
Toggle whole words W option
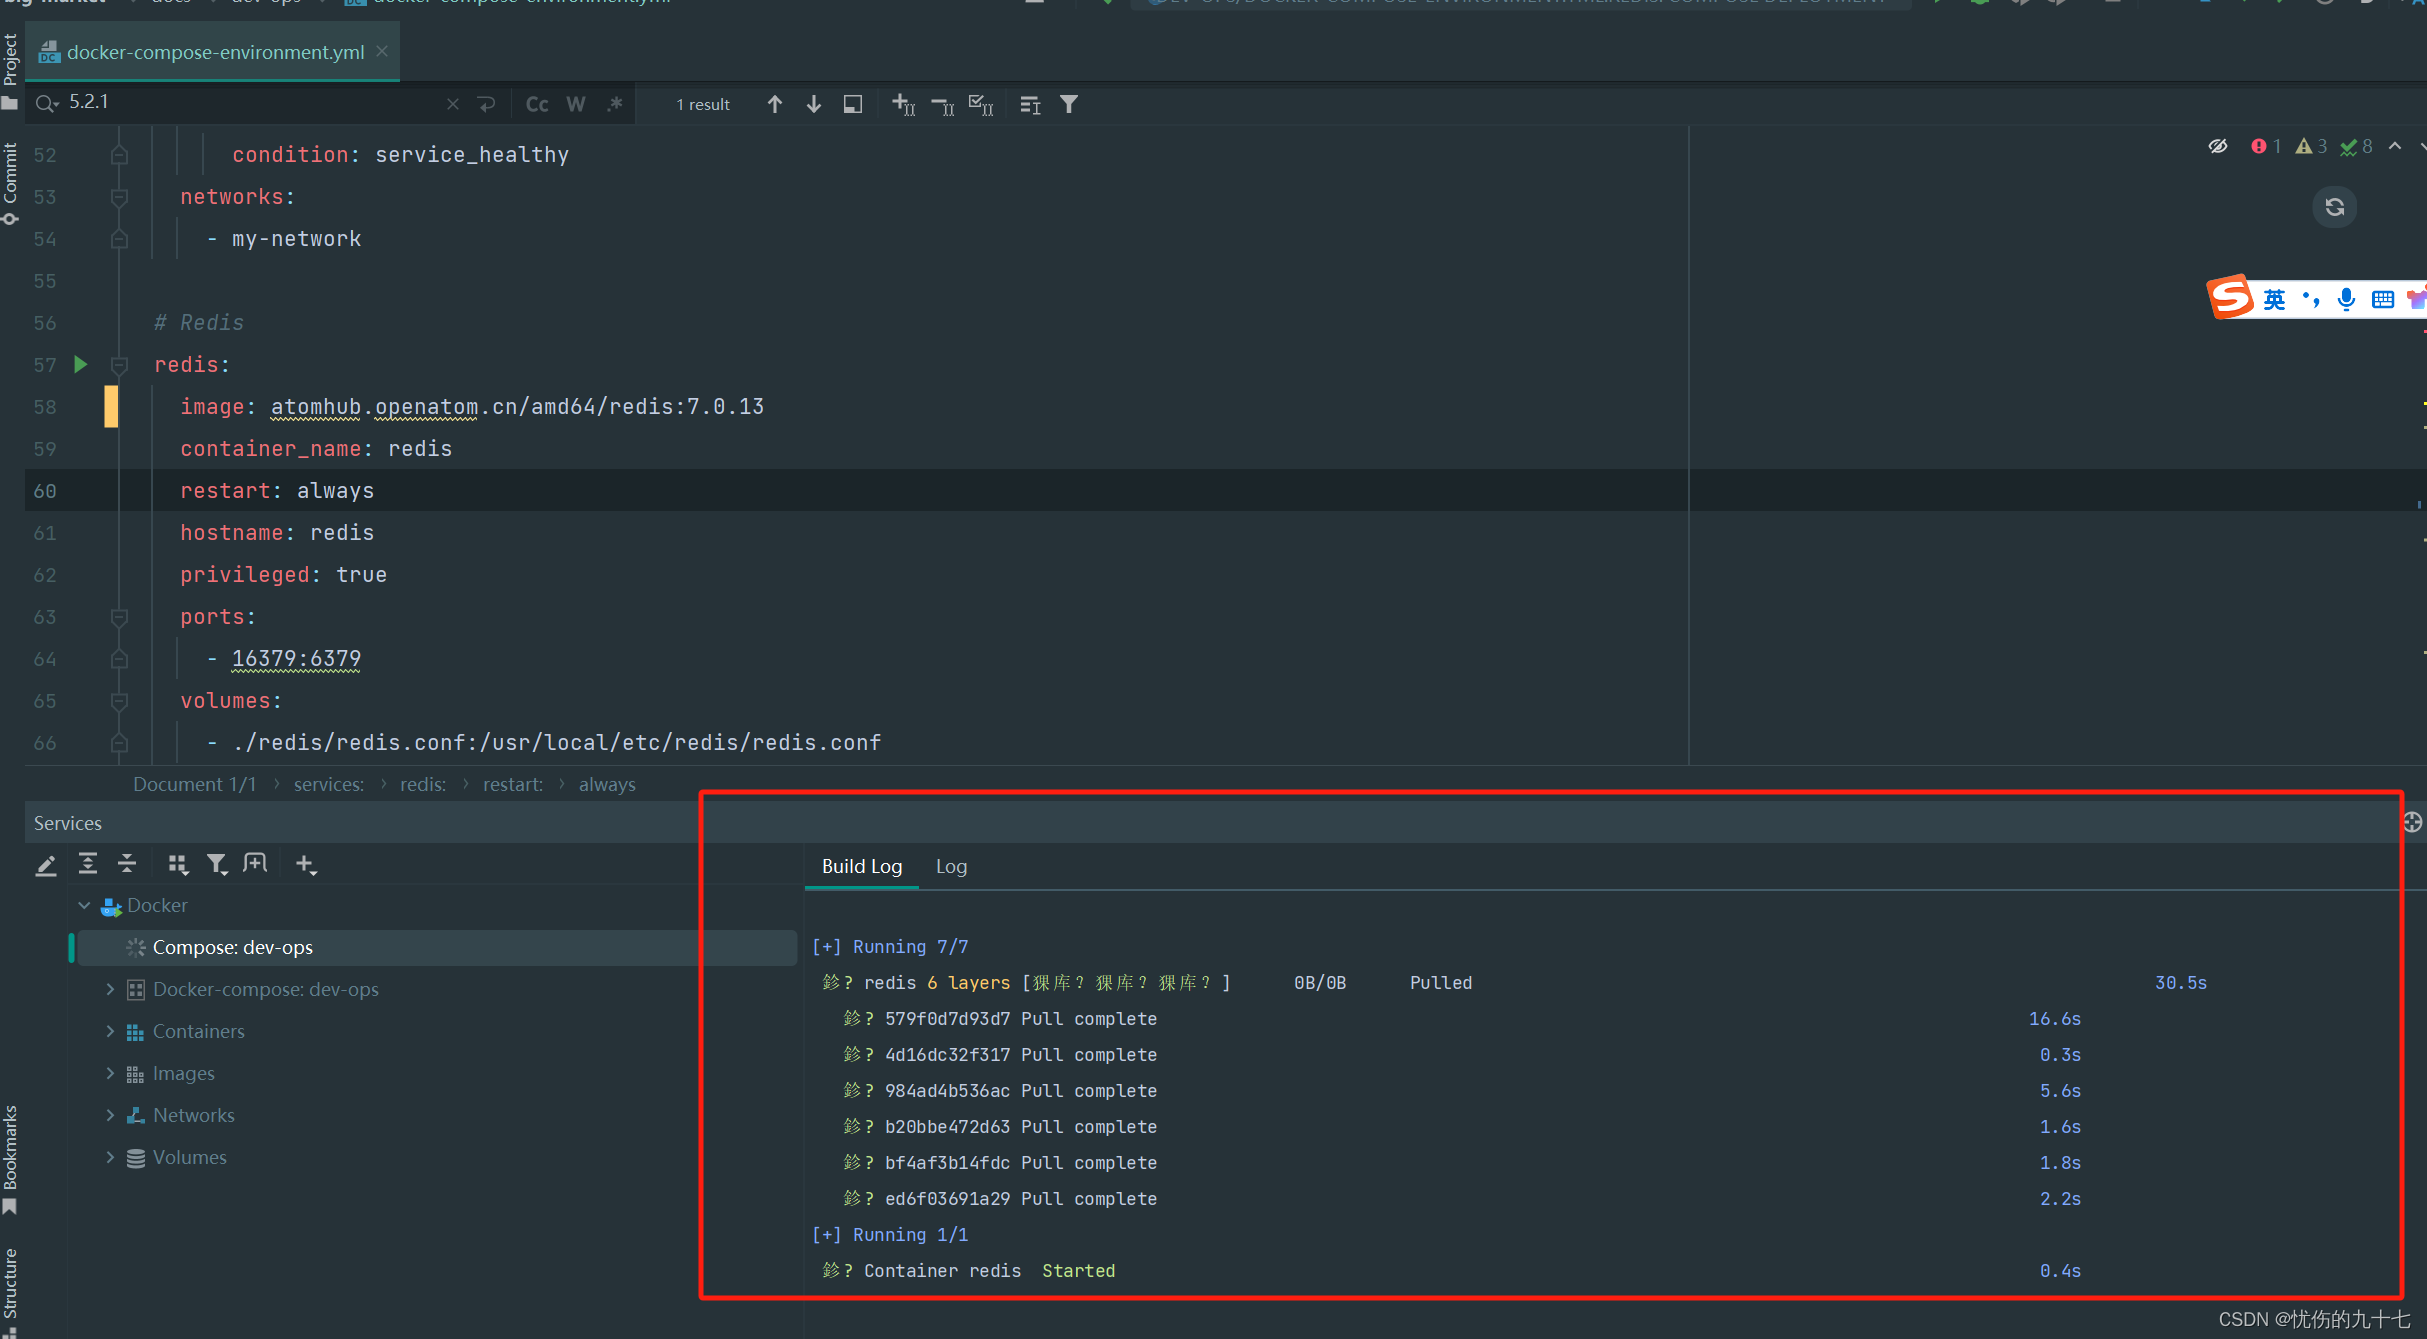[576, 104]
